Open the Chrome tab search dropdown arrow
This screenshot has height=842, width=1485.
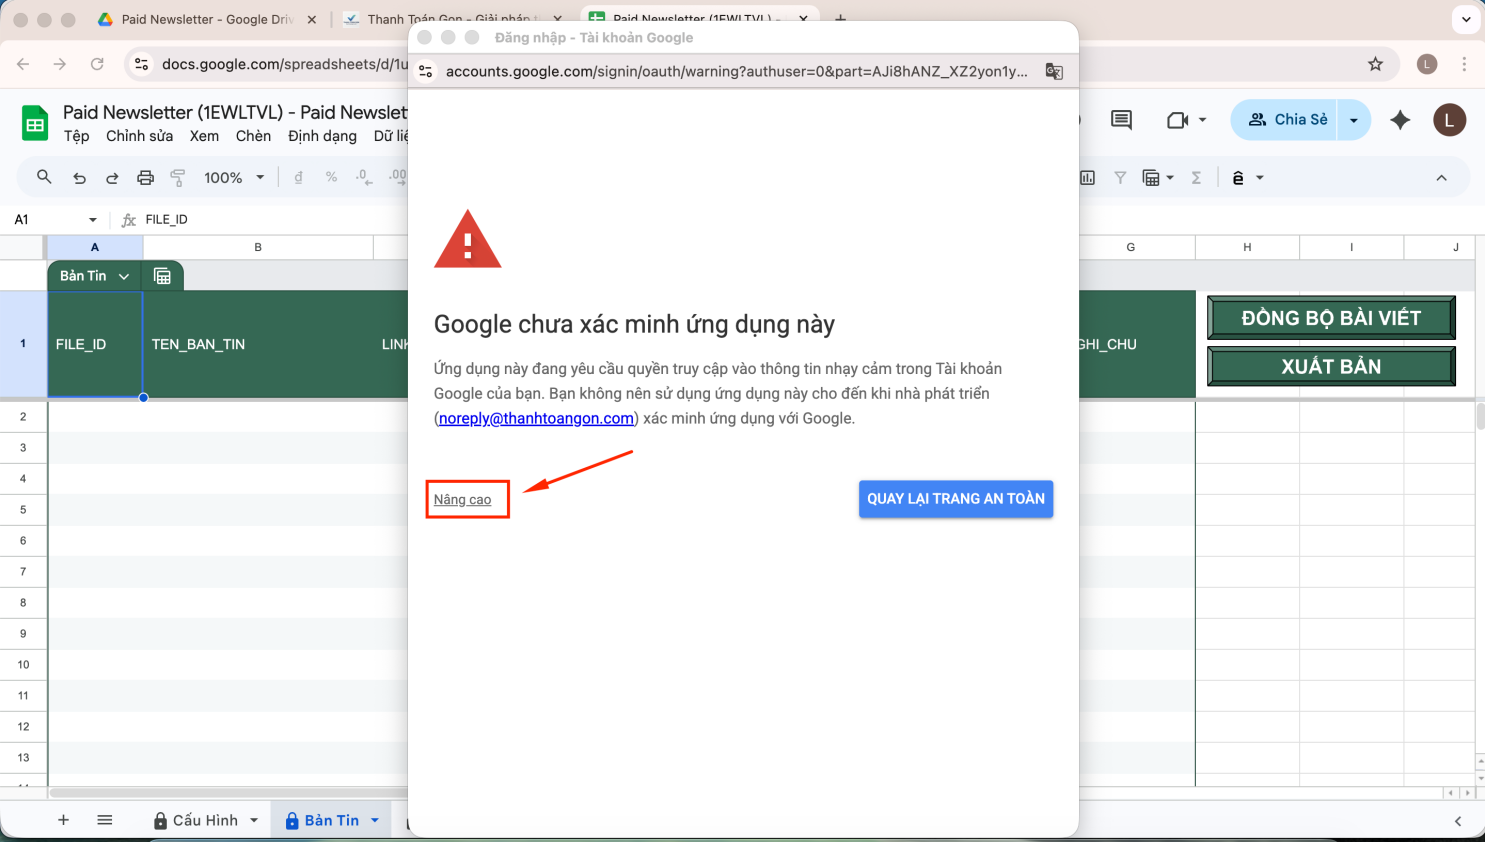[x=1466, y=19]
